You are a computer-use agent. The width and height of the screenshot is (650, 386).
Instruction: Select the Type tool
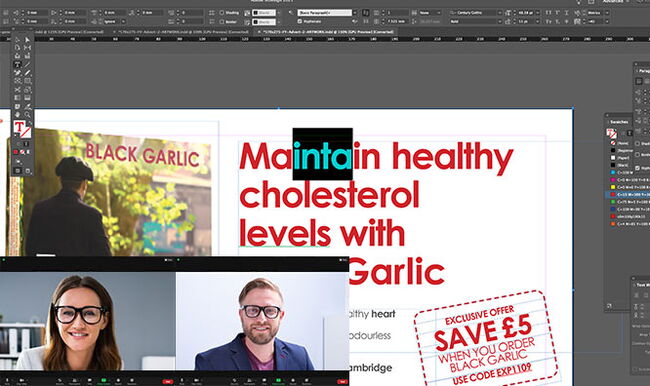17,64
